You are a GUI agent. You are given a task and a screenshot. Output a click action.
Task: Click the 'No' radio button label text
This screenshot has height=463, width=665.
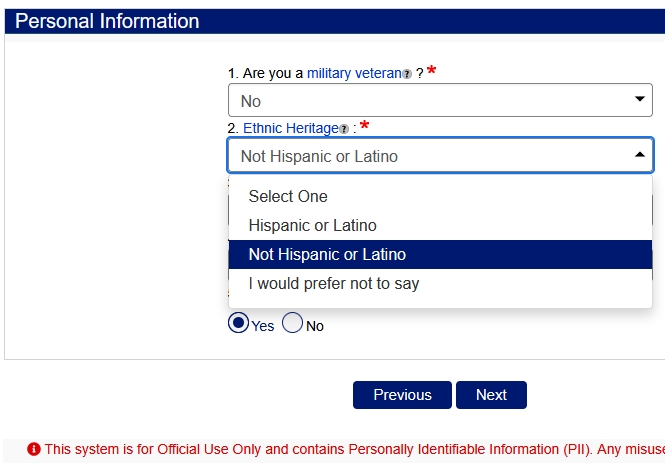(x=315, y=326)
